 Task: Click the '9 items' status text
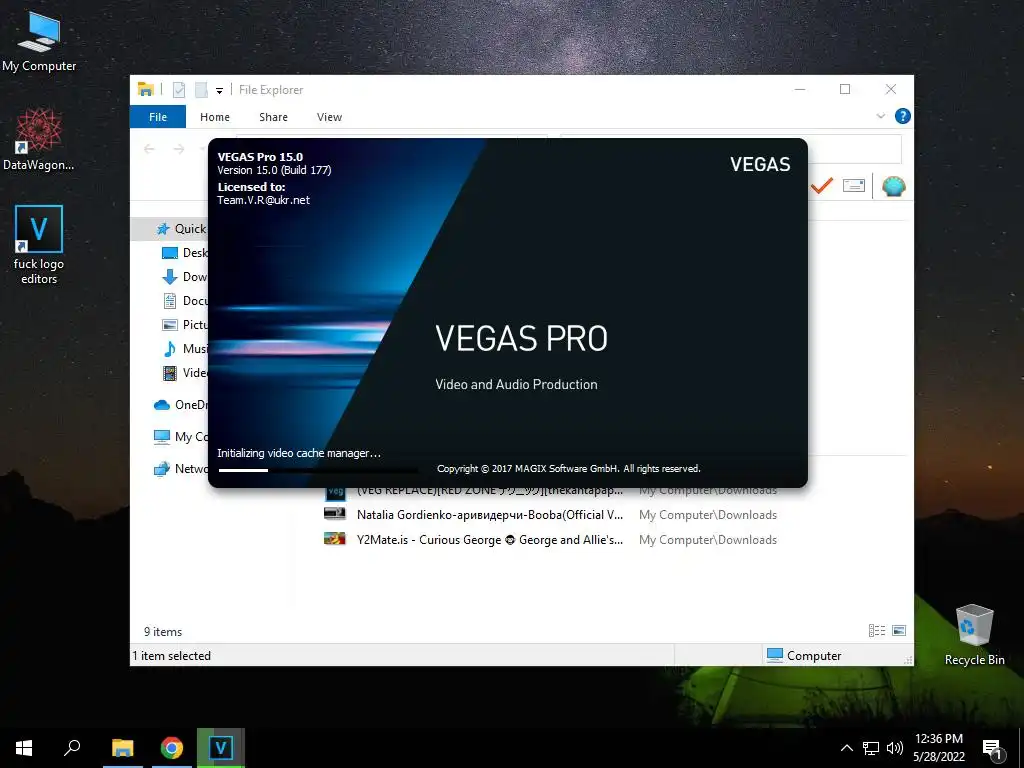point(163,632)
